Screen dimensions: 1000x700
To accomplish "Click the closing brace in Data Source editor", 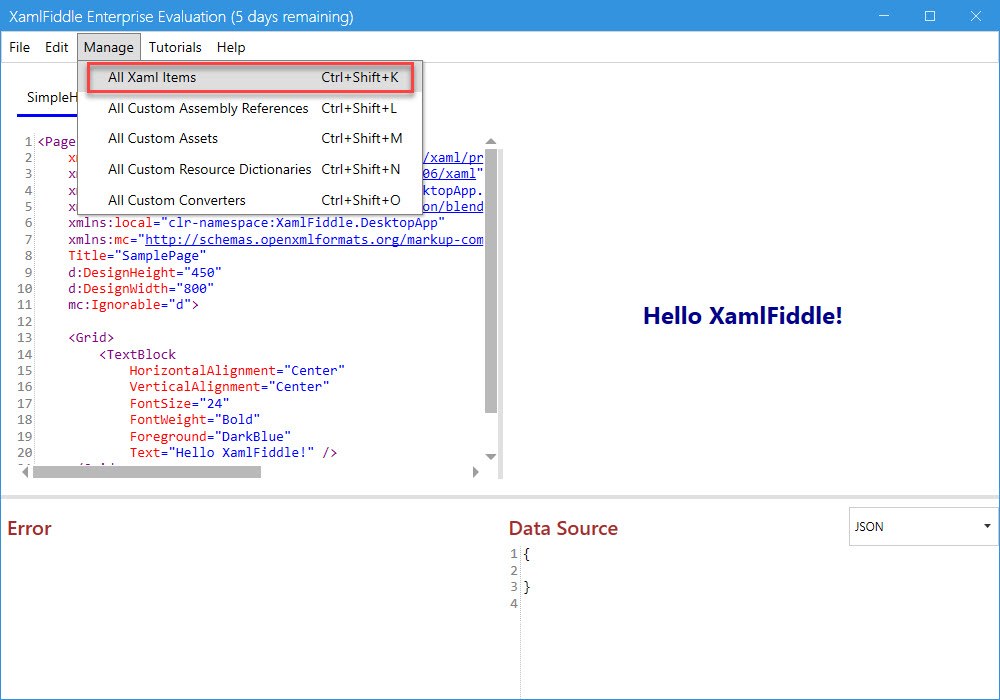I will [x=527, y=587].
